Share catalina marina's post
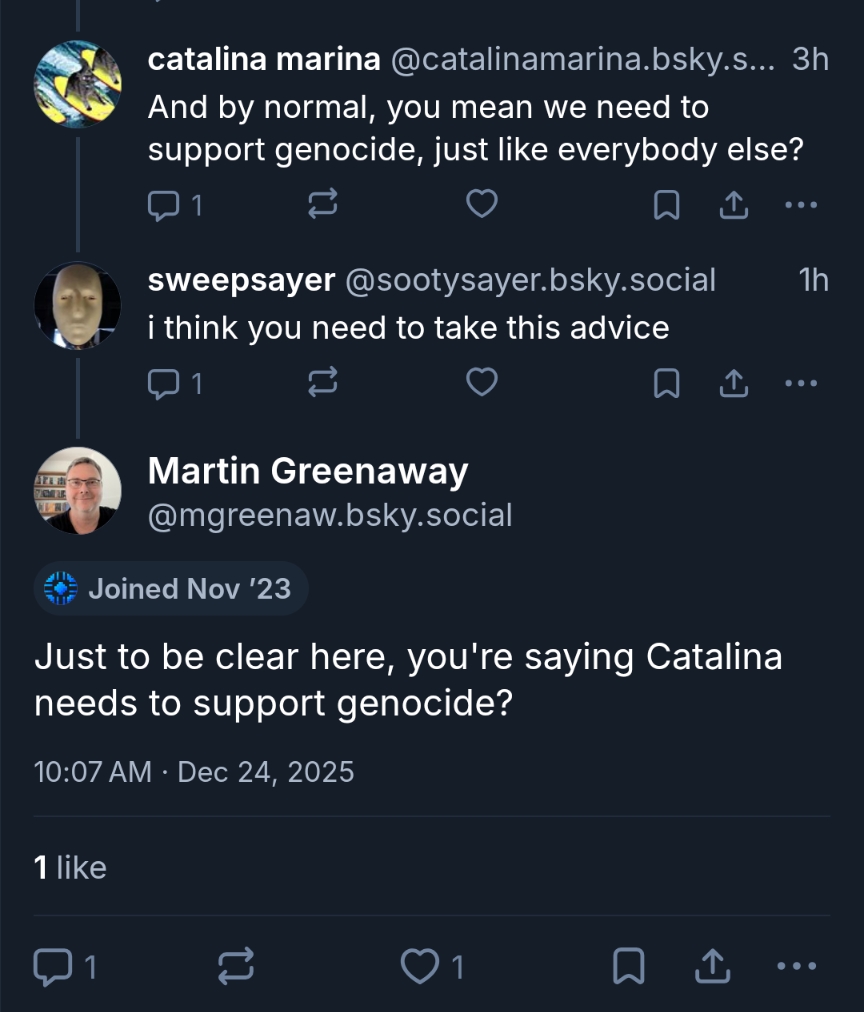 point(733,205)
